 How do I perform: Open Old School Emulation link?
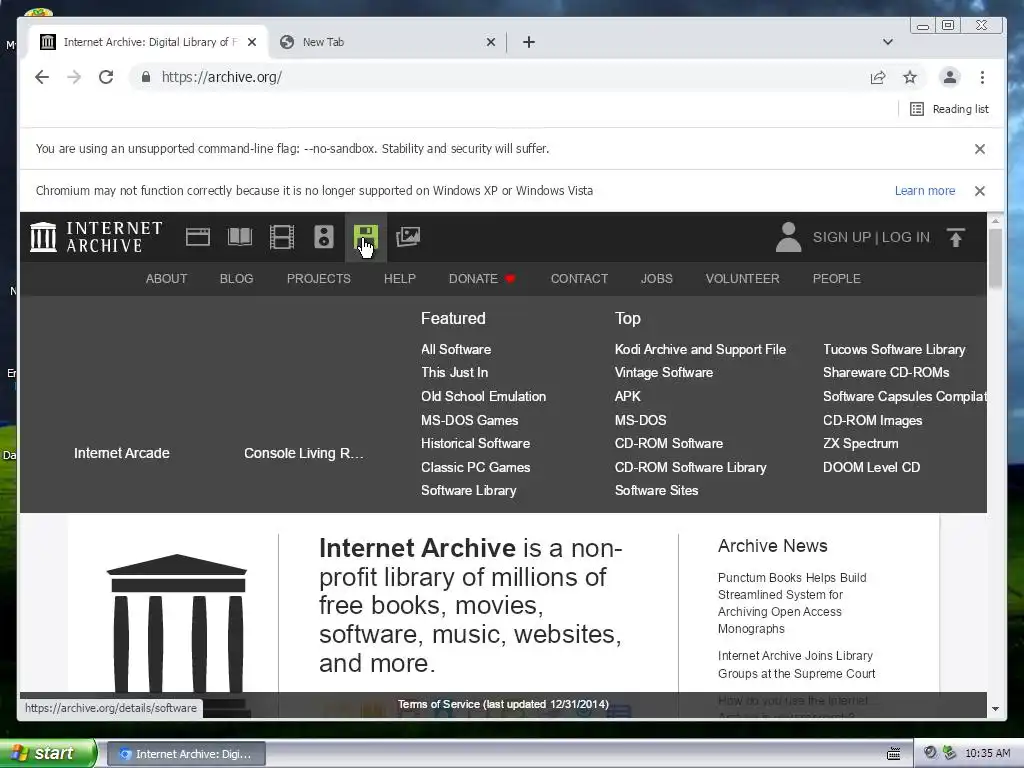click(483, 396)
